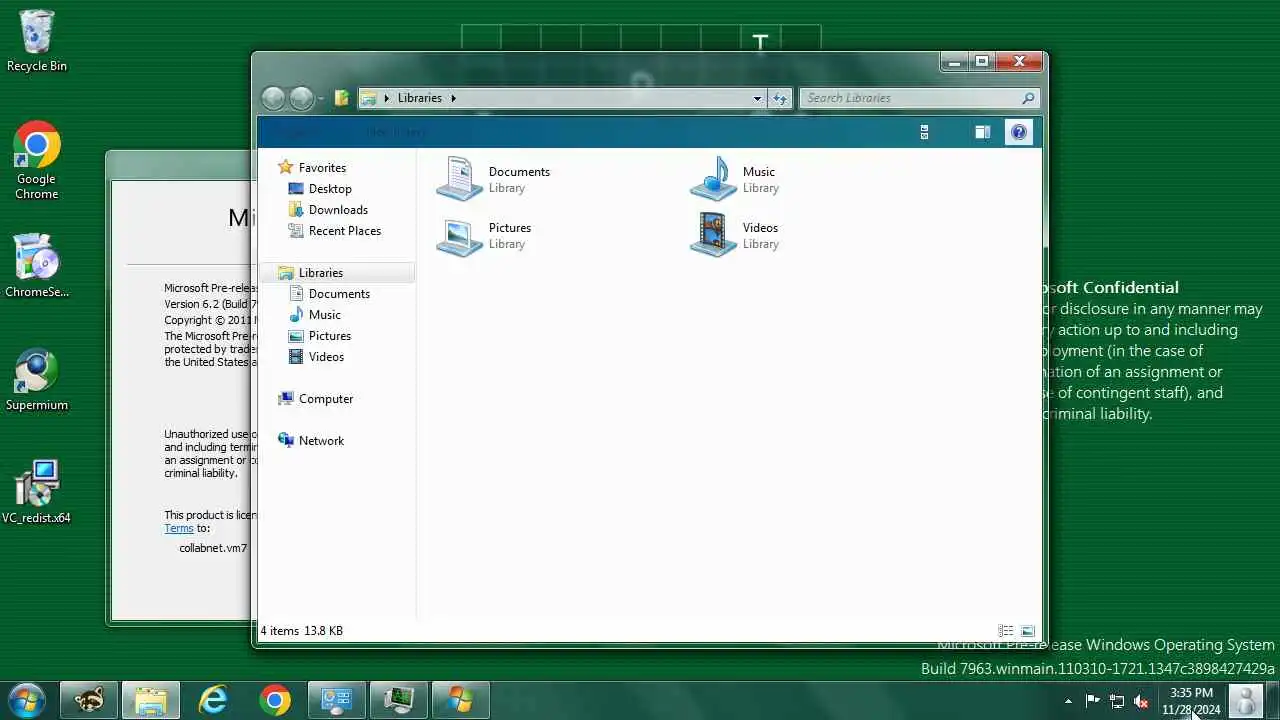1280x720 pixels.
Task: Click the Task Manager monitor taskbar icon
Action: tap(399, 700)
